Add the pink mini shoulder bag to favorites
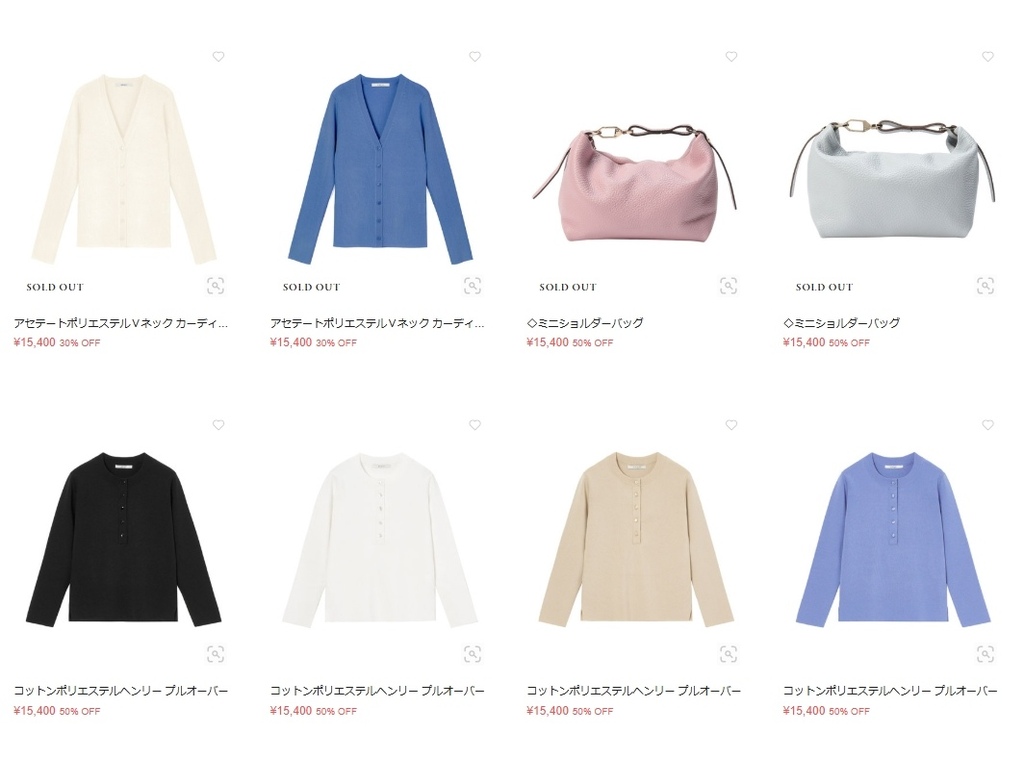Viewport: 1024px width, 758px height. 731,57
